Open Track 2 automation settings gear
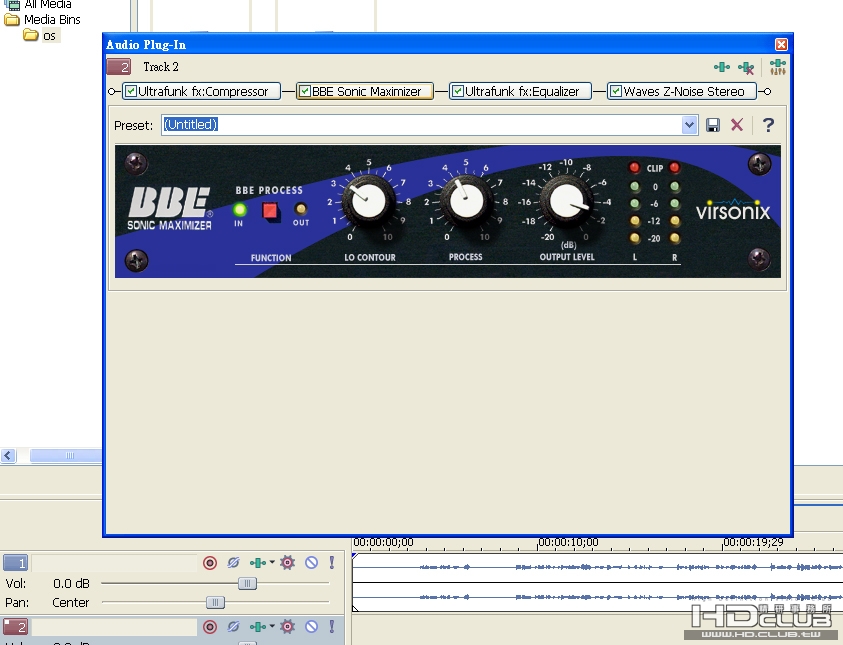 pyautogui.click(x=288, y=627)
